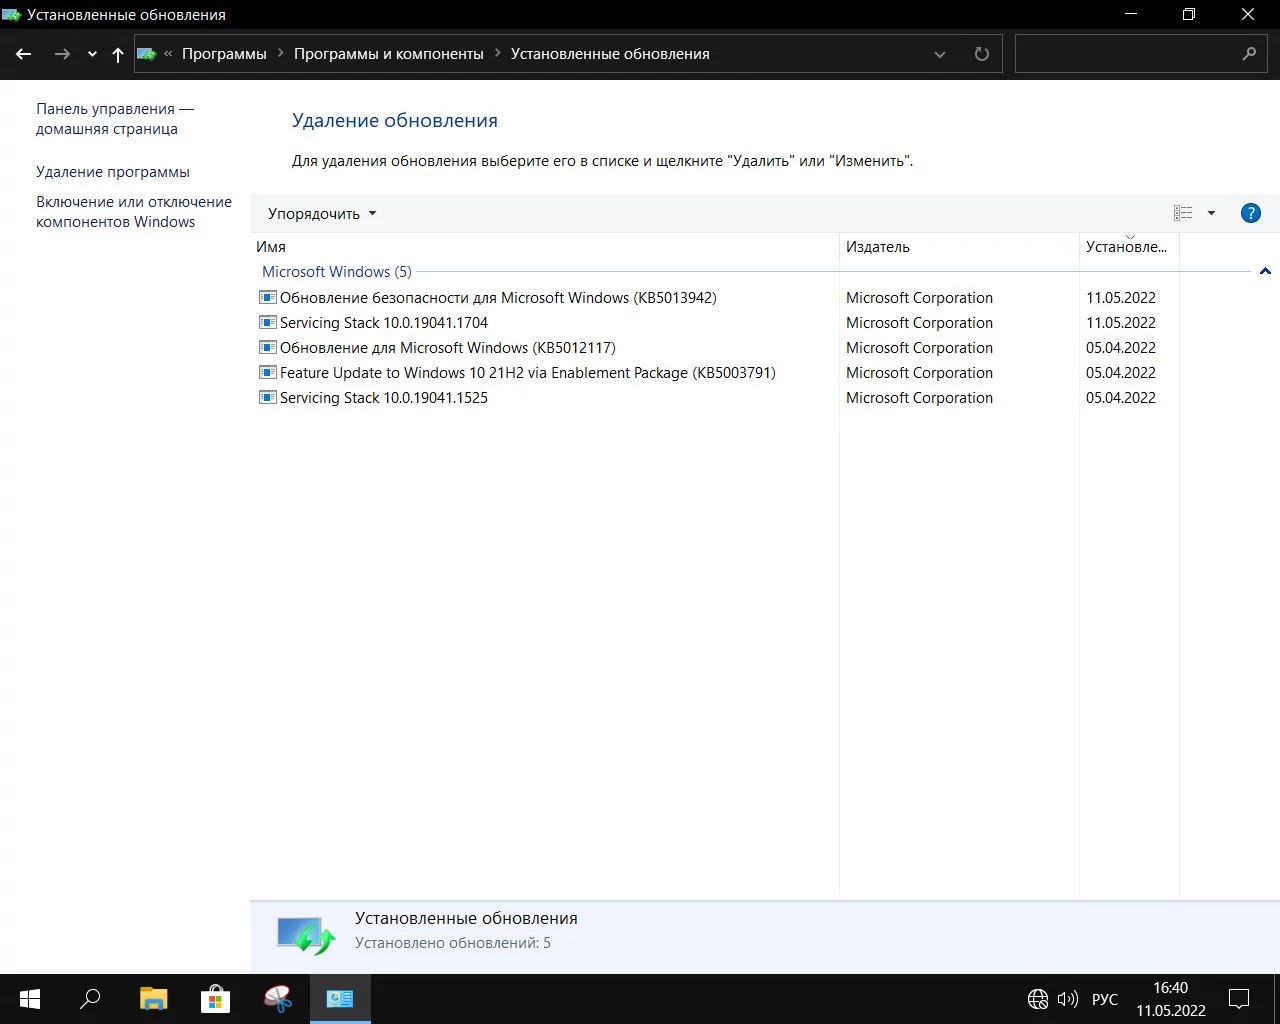Viewport: 1280px width, 1024px height.
Task: Select Feature Update KB5003791 row
Action: pyautogui.click(x=715, y=373)
